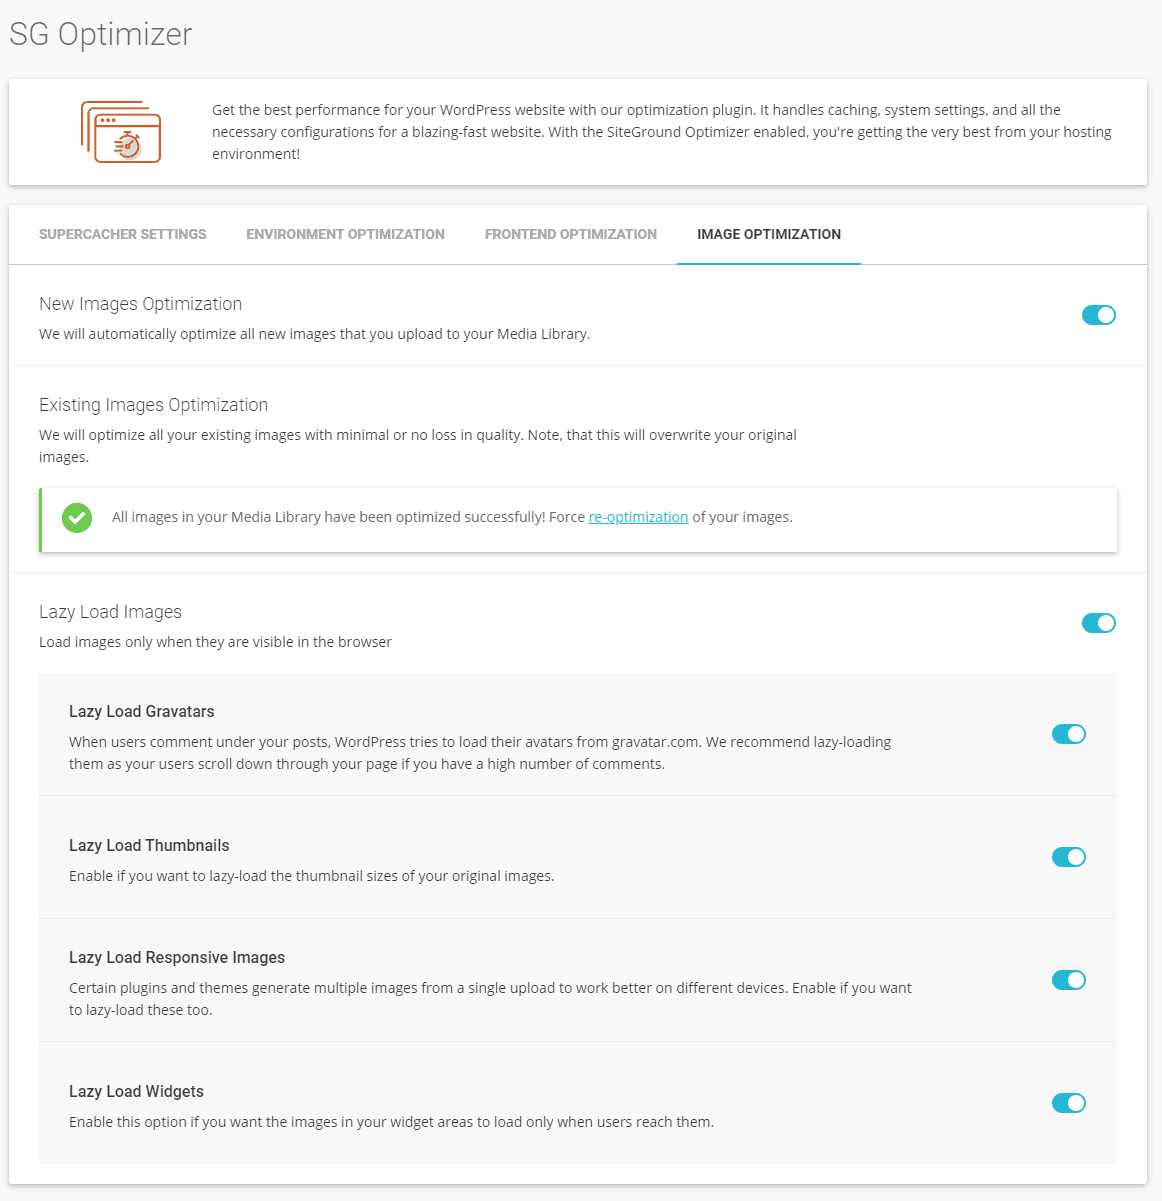Viewport: 1162px width, 1201px height.
Task: Click the green success checkmark icon
Action: click(77, 518)
